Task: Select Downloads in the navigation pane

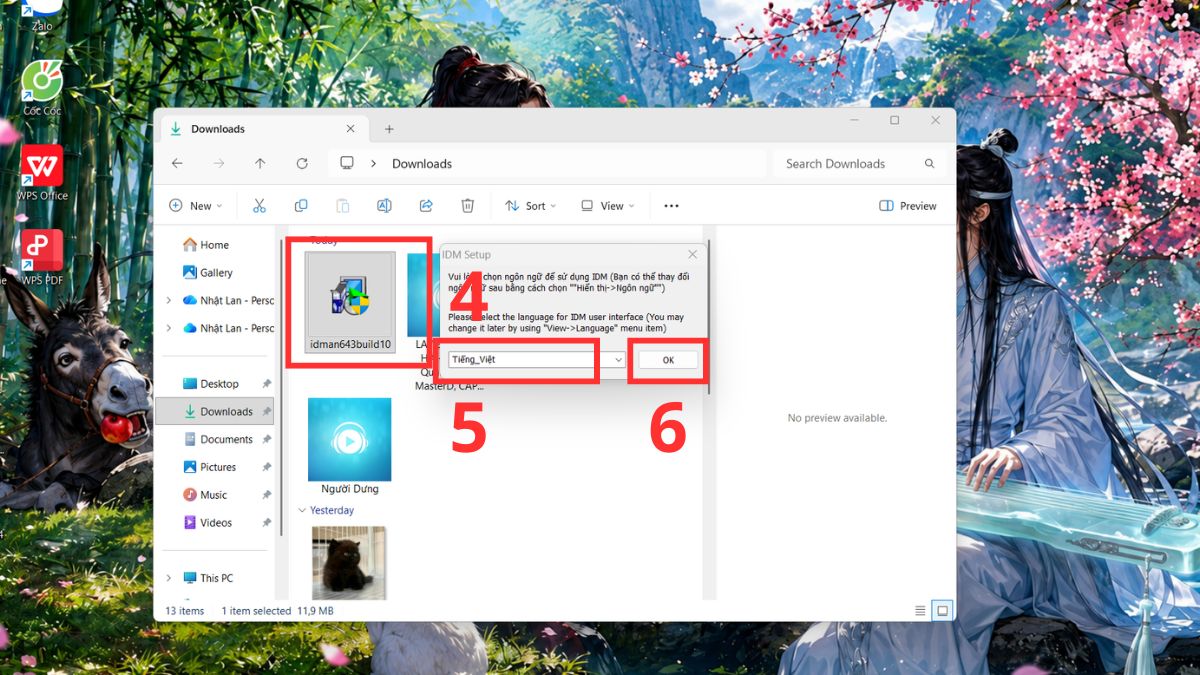Action: (214, 411)
